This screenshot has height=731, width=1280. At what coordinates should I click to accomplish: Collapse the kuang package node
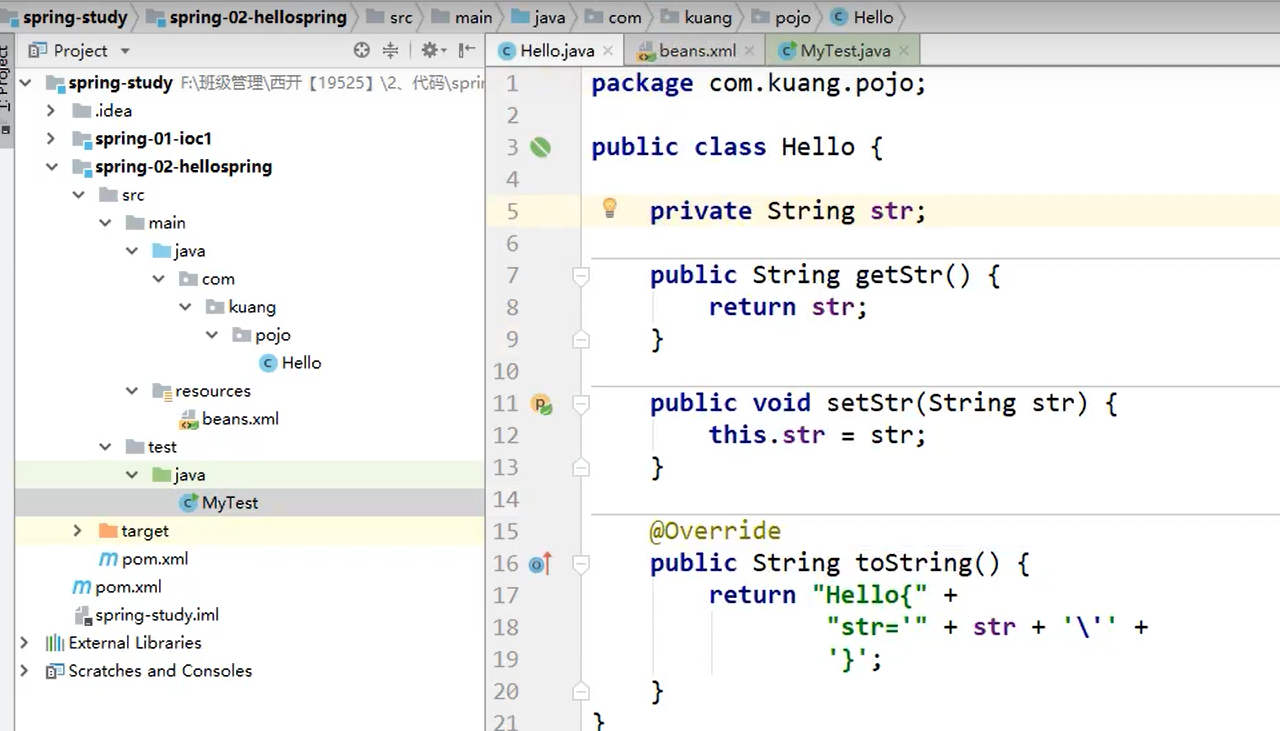click(x=186, y=307)
